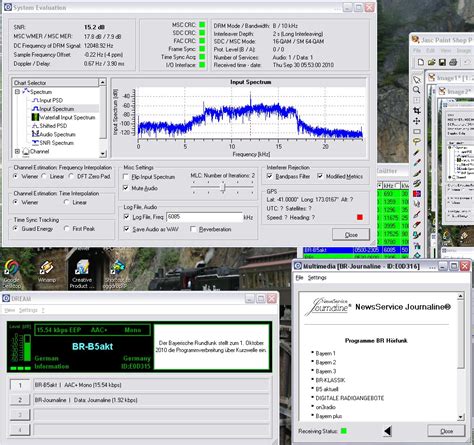Toggle Modified Metrics checkbox
The image size is (474, 445).
320,176
